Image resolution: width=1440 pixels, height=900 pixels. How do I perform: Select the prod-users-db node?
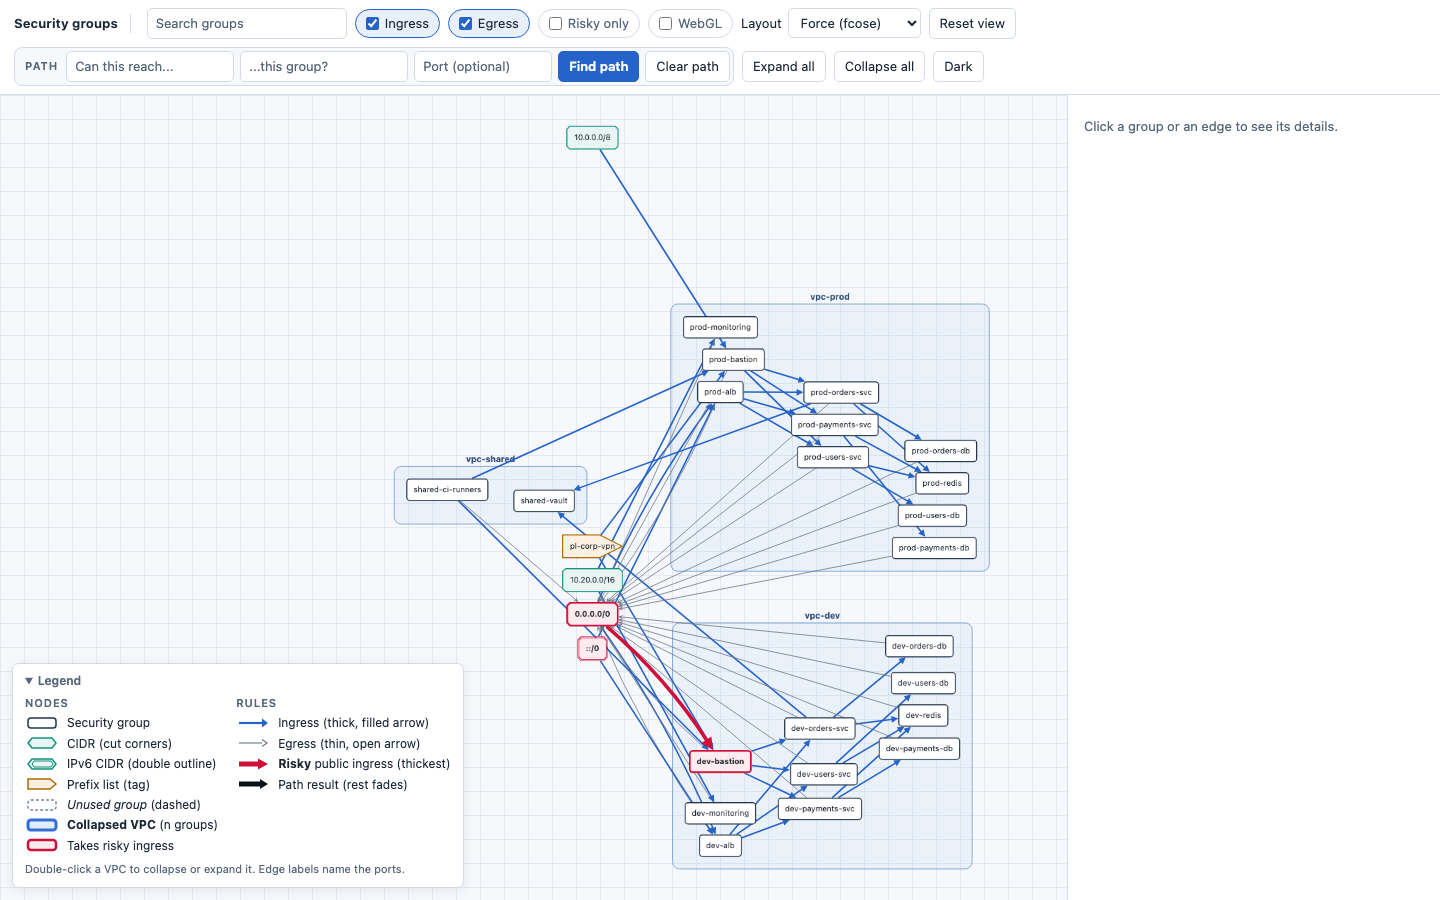(x=932, y=516)
